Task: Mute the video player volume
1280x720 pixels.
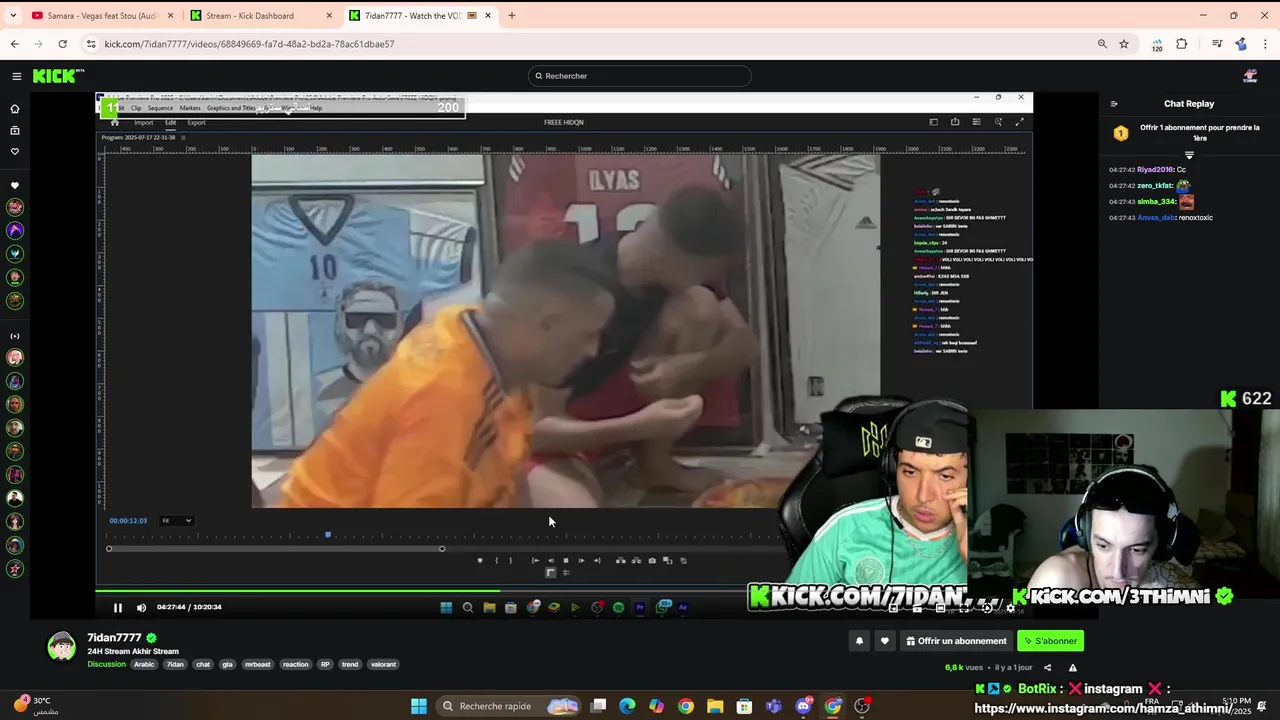Action: pyautogui.click(x=141, y=607)
